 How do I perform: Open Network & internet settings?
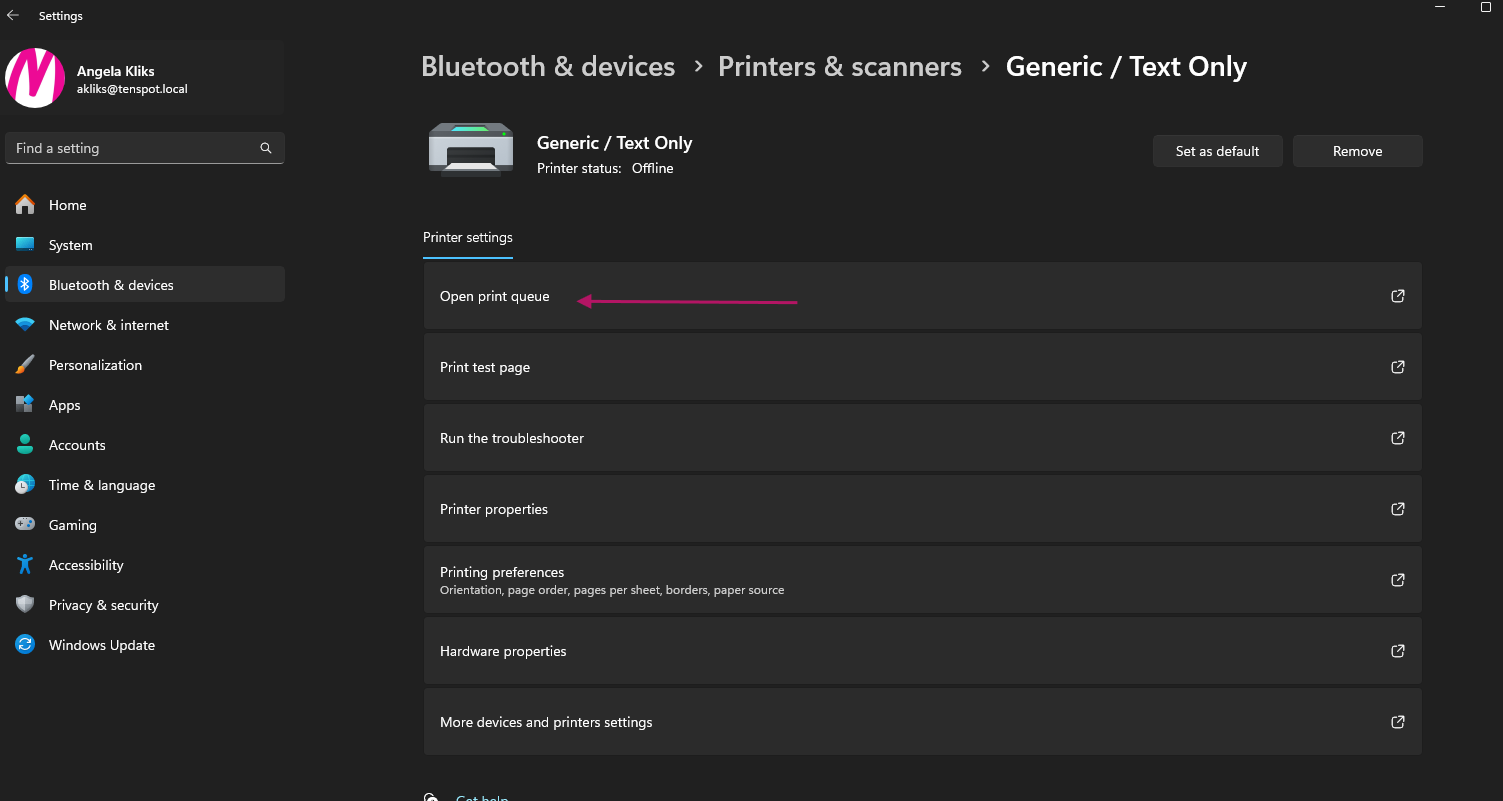(145, 325)
